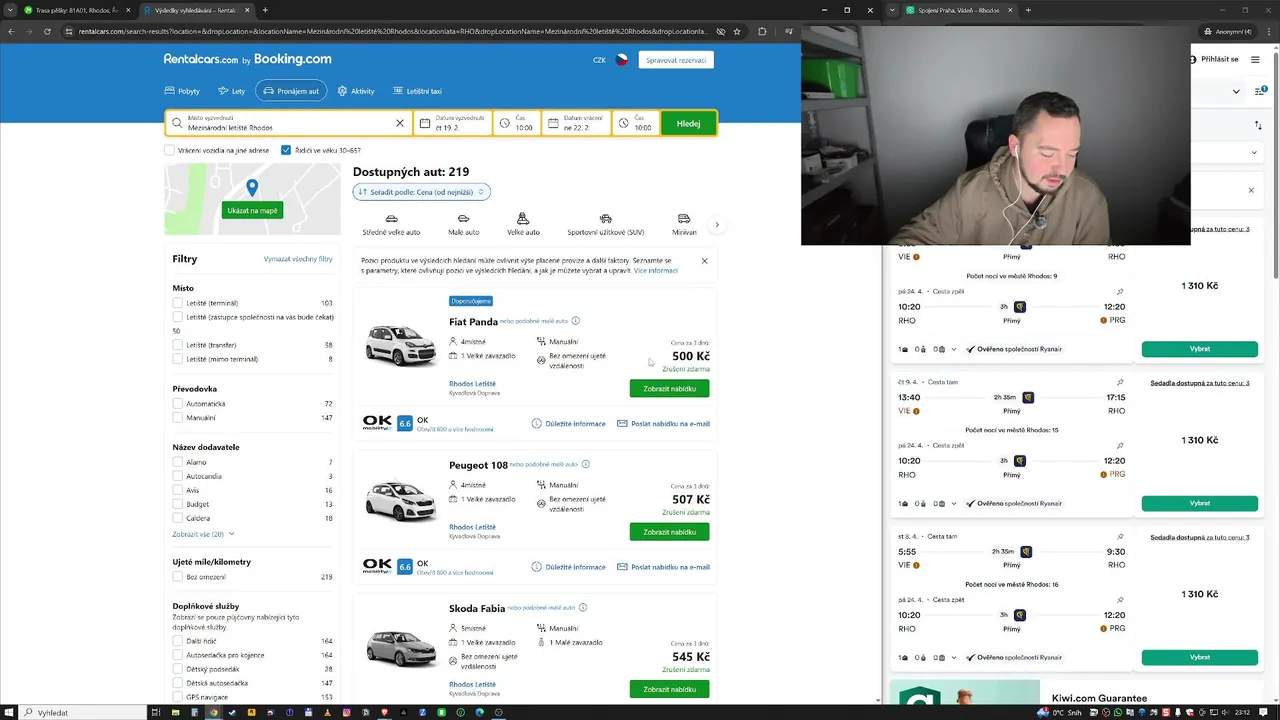Open return date ne 22. 2. picker
1280x720 pixels.
[576, 123]
